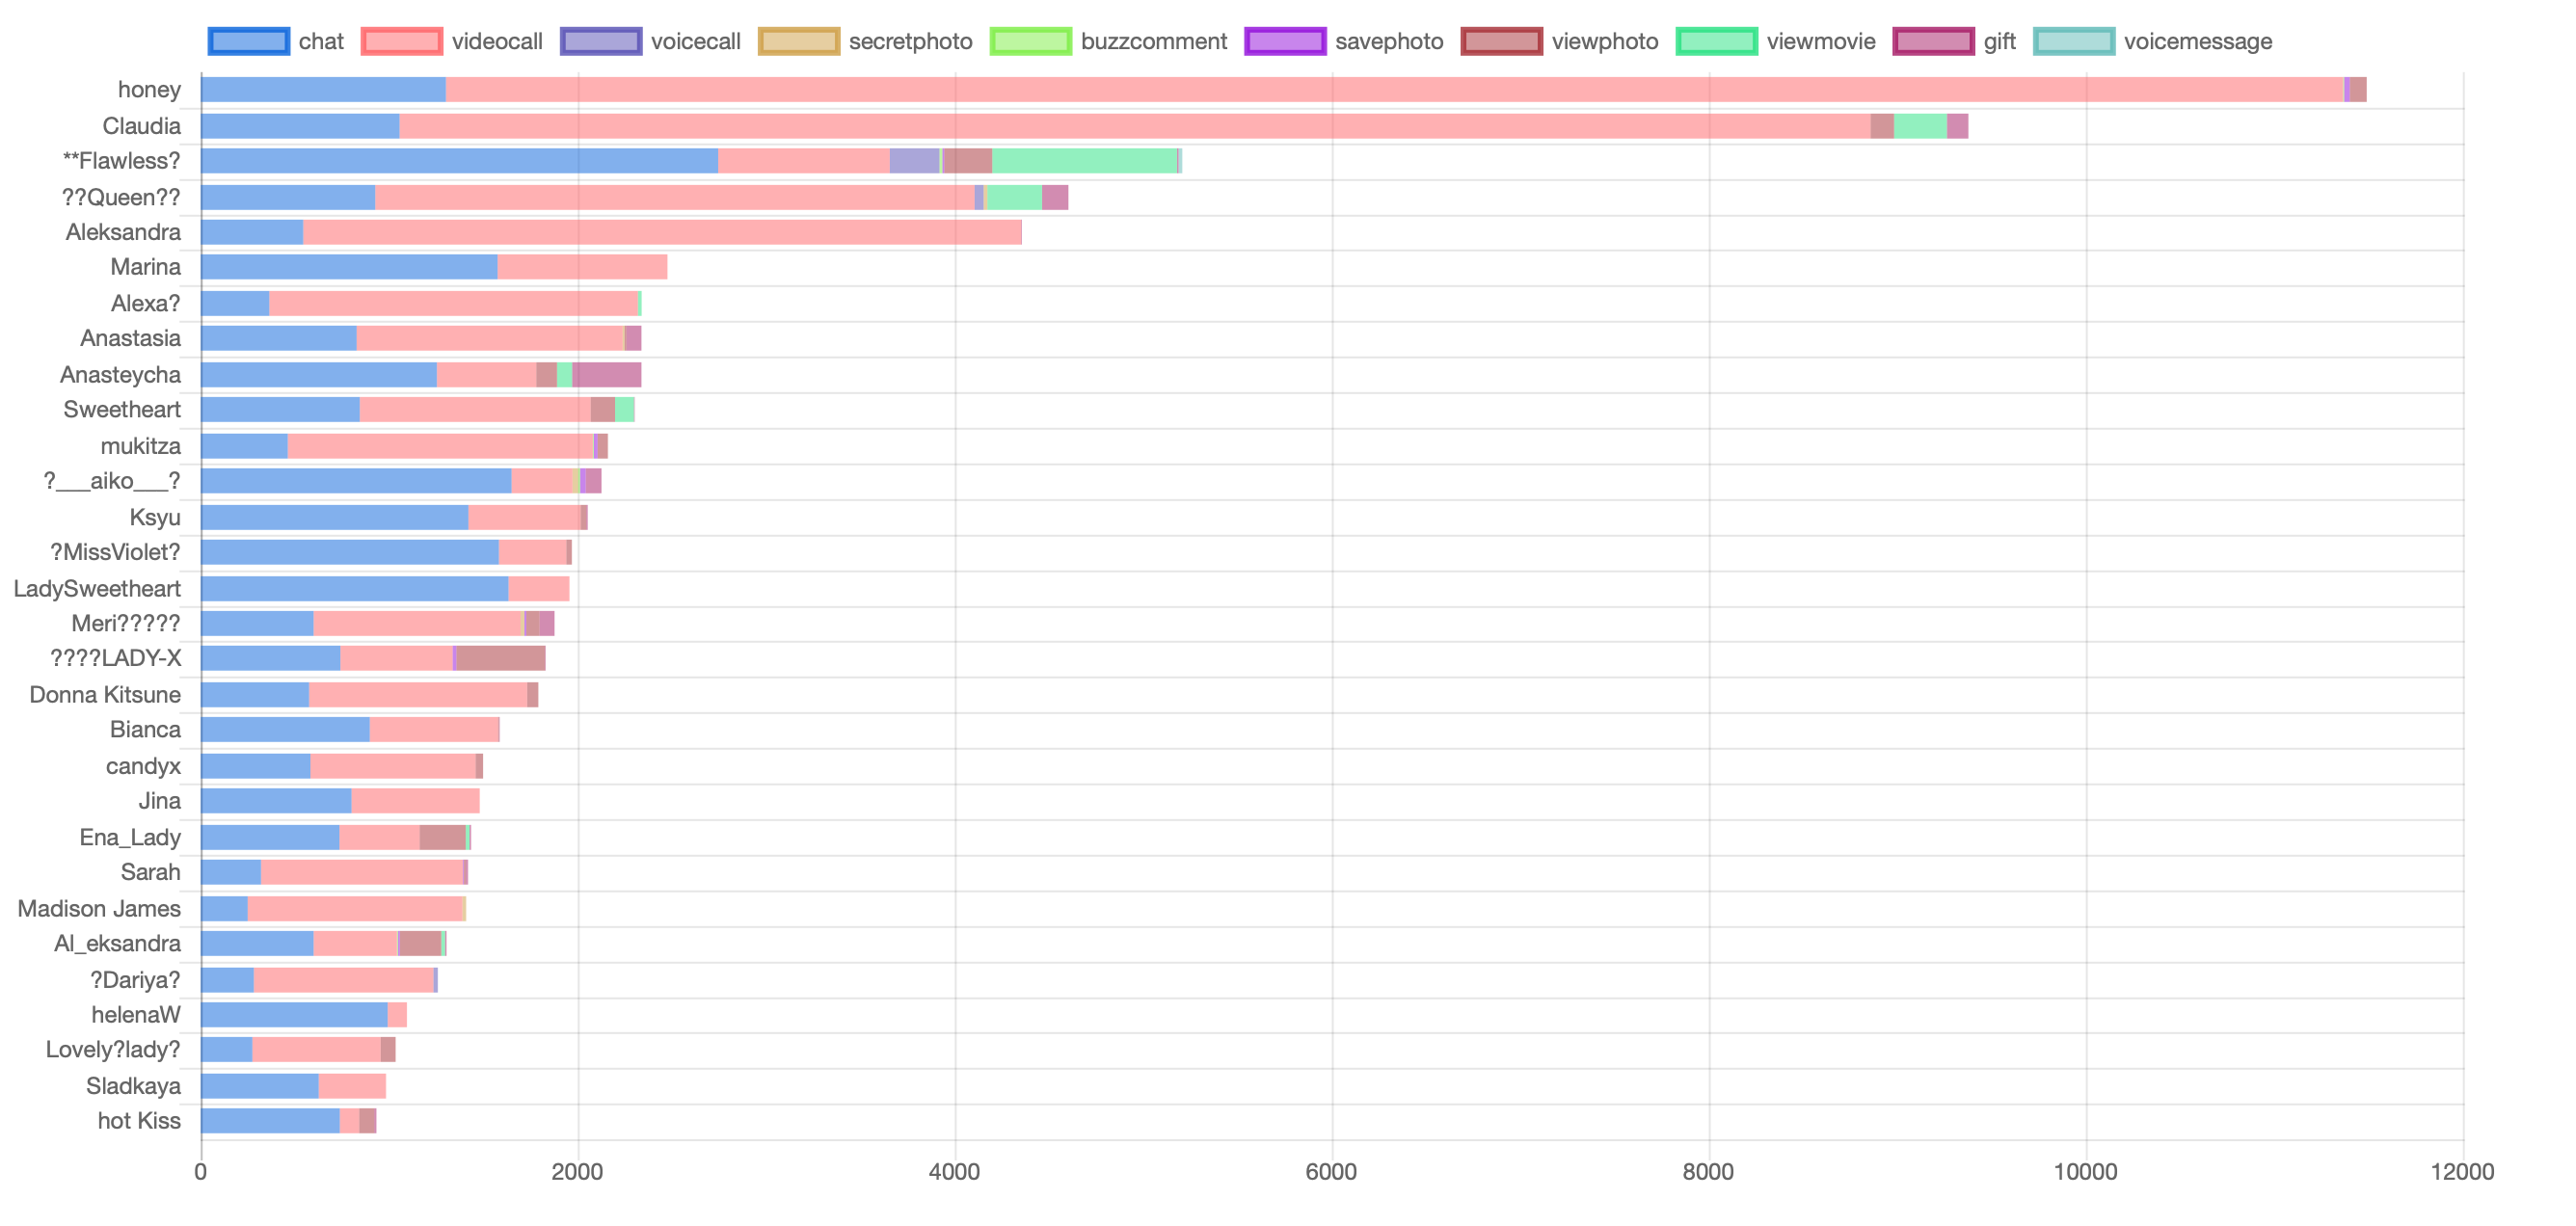Click the 'Donna Kitsune' axis label
The width and height of the screenshot is (2576, 1226).
click(105, 695)
